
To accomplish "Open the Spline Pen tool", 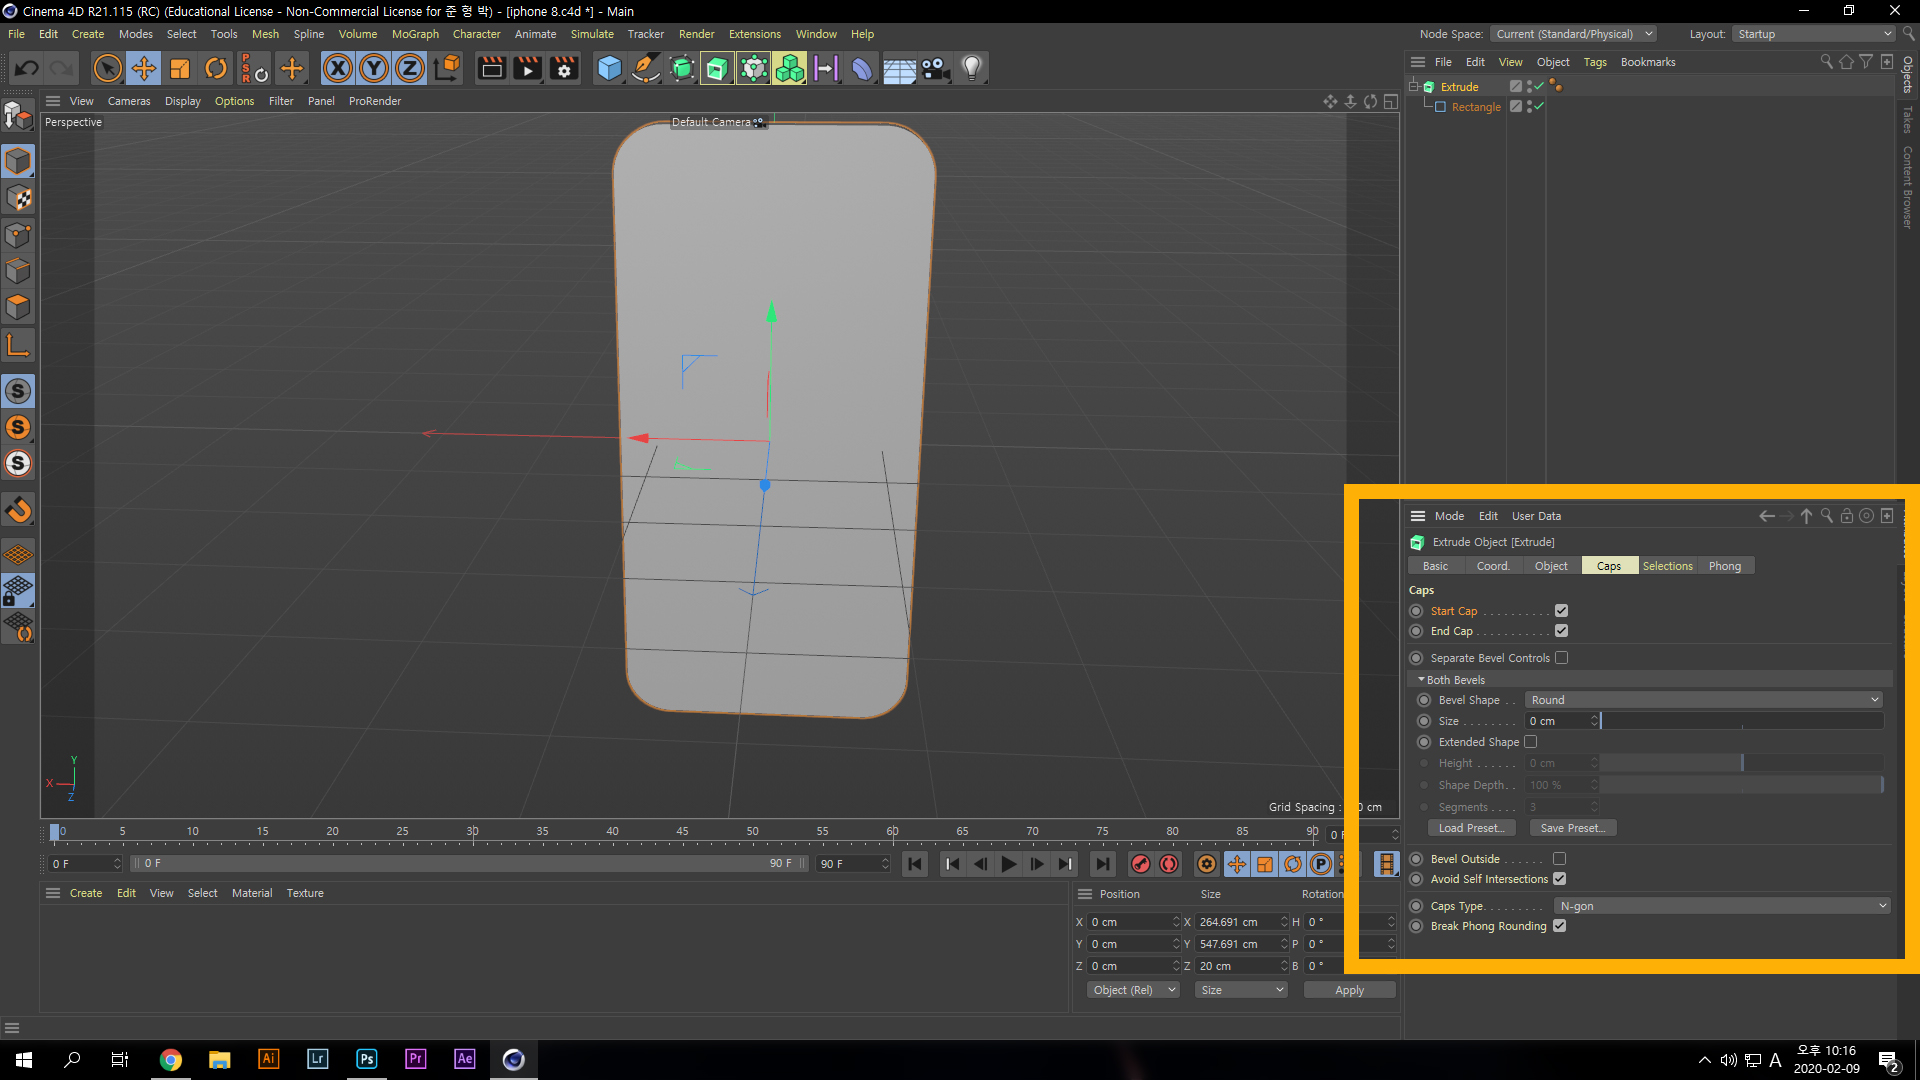I will click(646, 68).
